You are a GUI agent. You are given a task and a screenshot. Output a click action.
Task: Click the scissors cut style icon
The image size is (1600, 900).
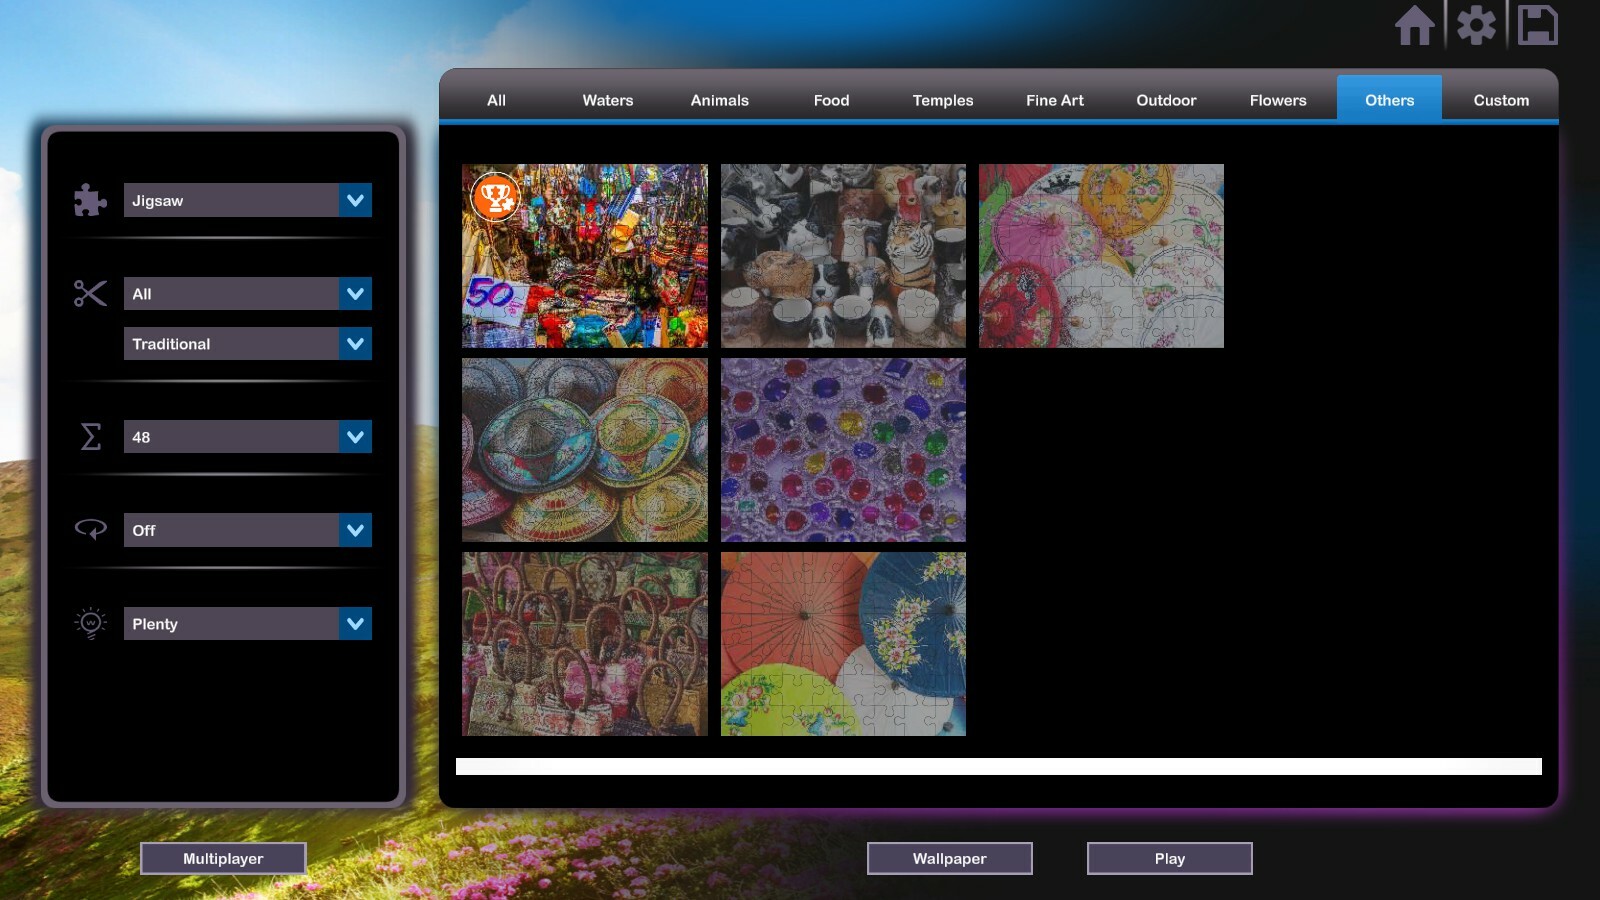pos(90,293)
